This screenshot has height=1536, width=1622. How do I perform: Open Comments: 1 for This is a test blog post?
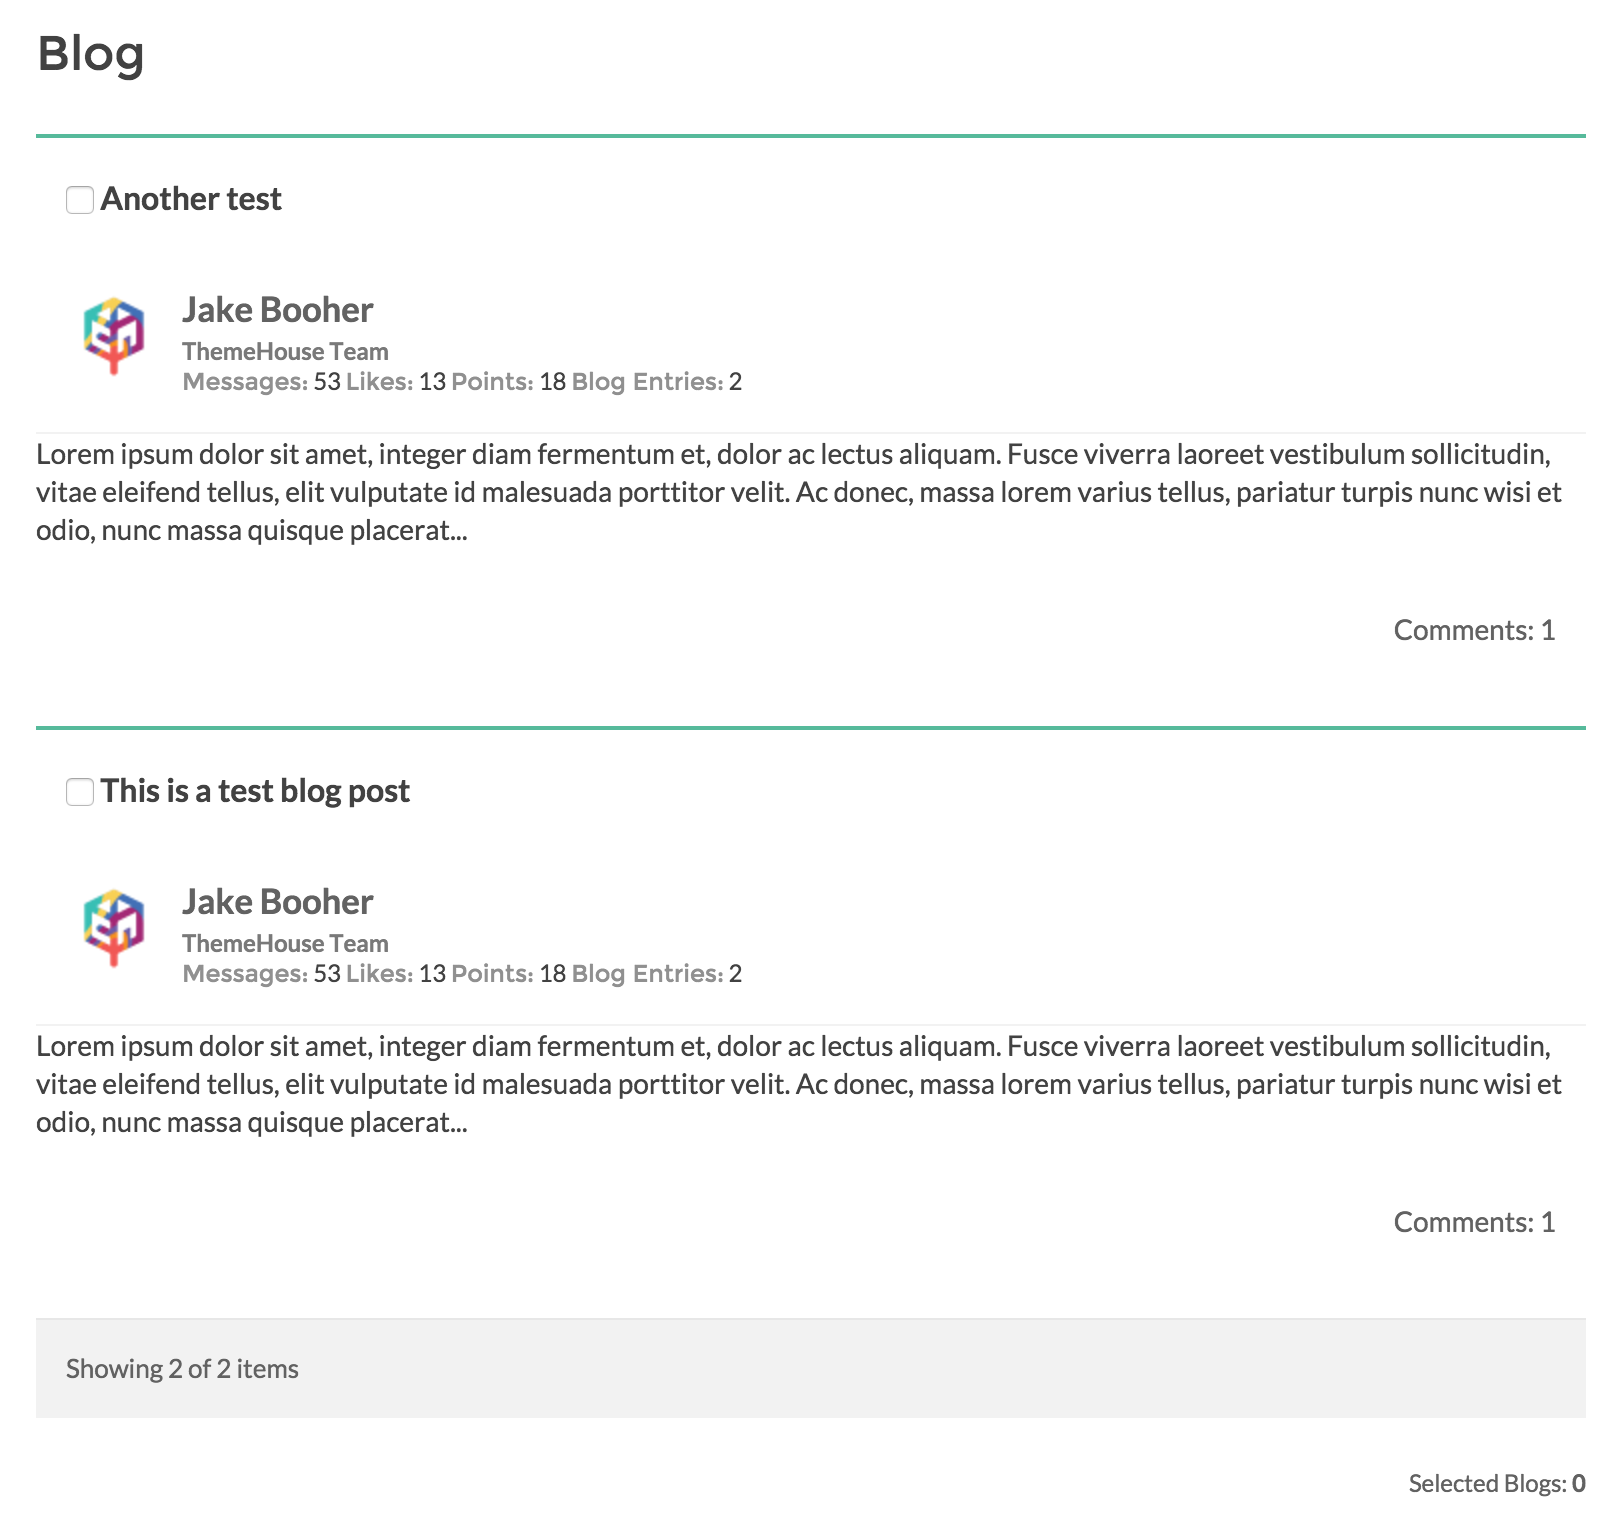(x=1474, y=1222)
